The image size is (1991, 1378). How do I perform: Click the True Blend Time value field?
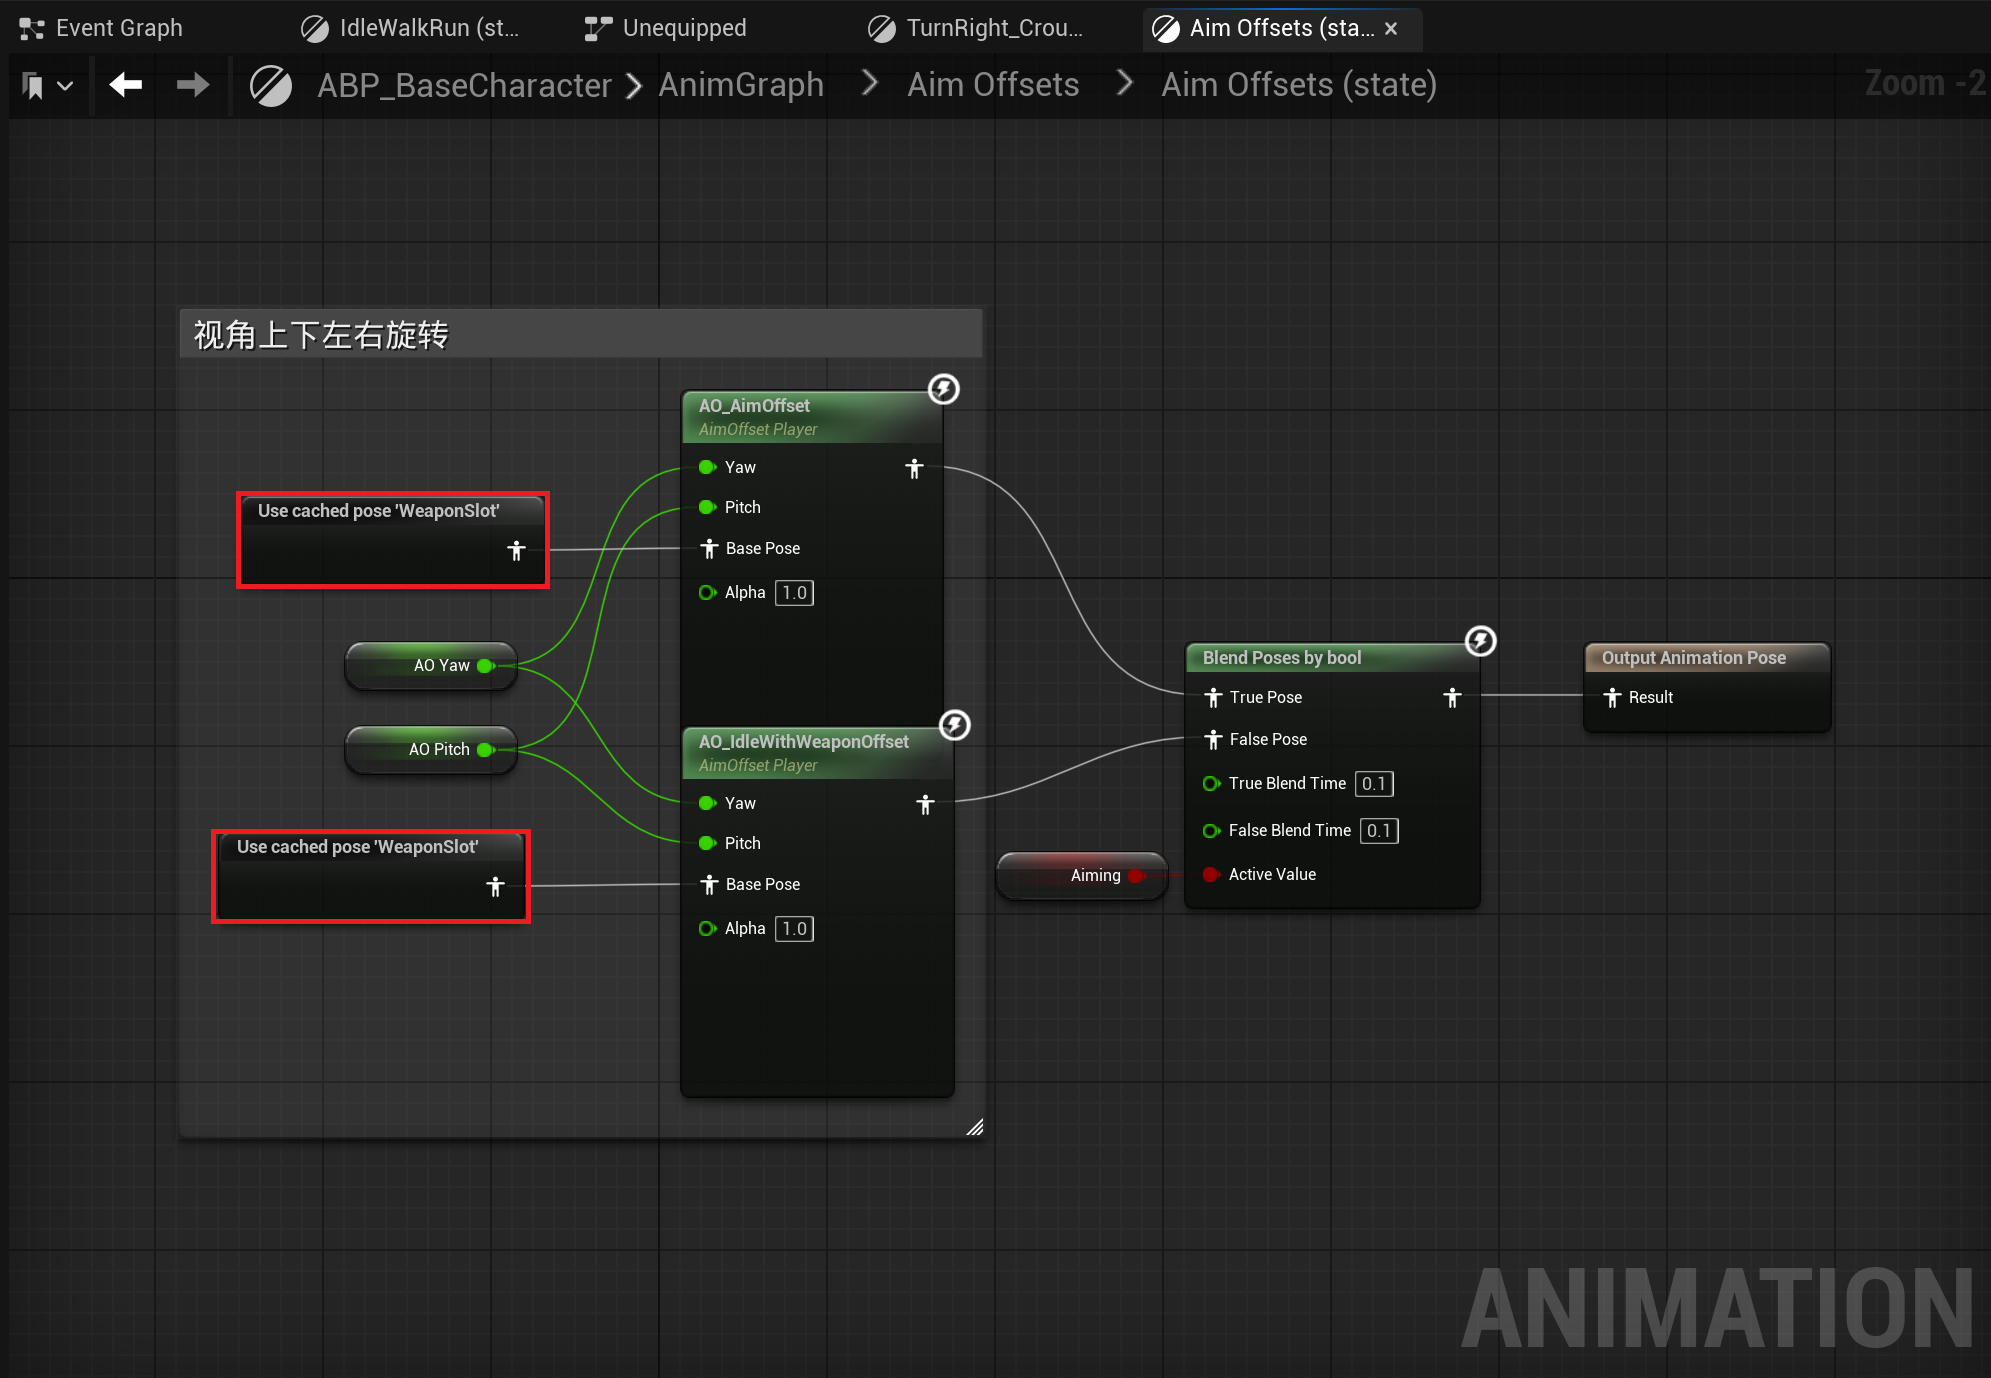1373,784
